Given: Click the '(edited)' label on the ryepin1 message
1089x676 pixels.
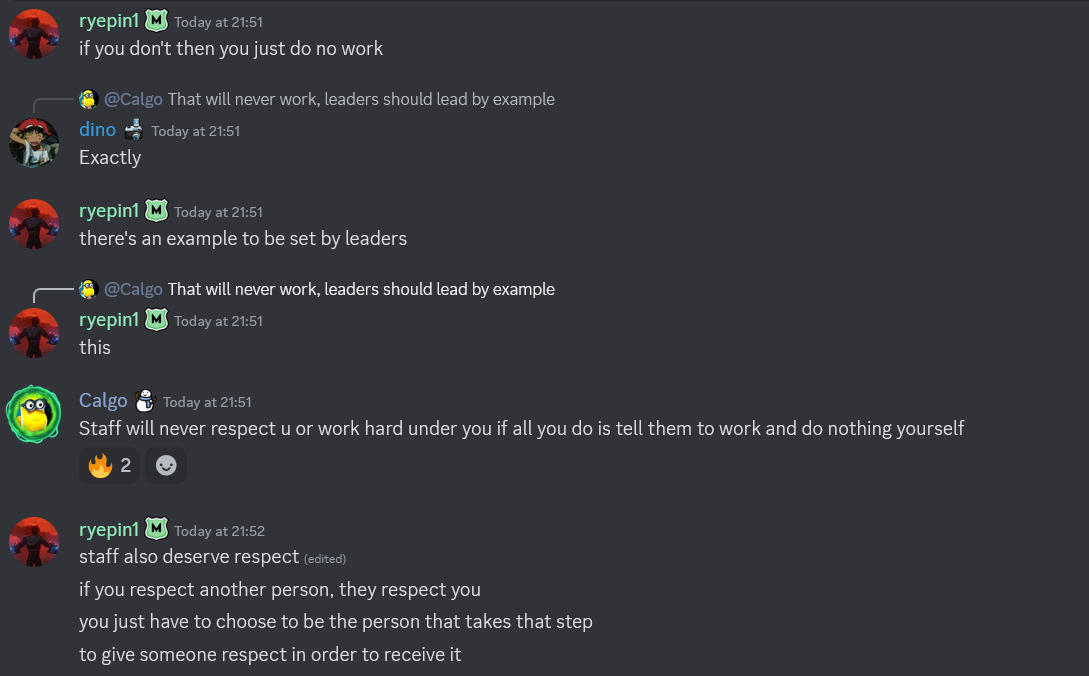Looking at the screenshot, I should click(325, 558).
